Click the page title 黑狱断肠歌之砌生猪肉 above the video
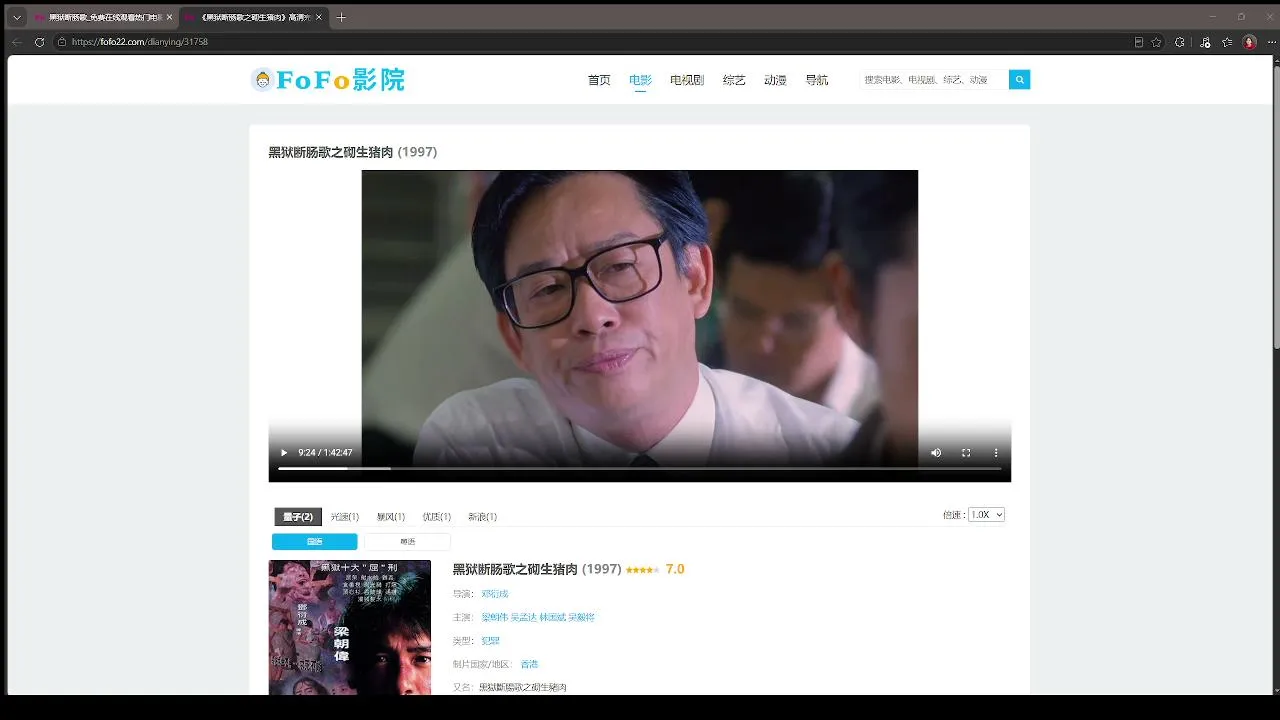Image resolution: width=1280 pixels, height=720 pixels. click(x=331, y=152)
